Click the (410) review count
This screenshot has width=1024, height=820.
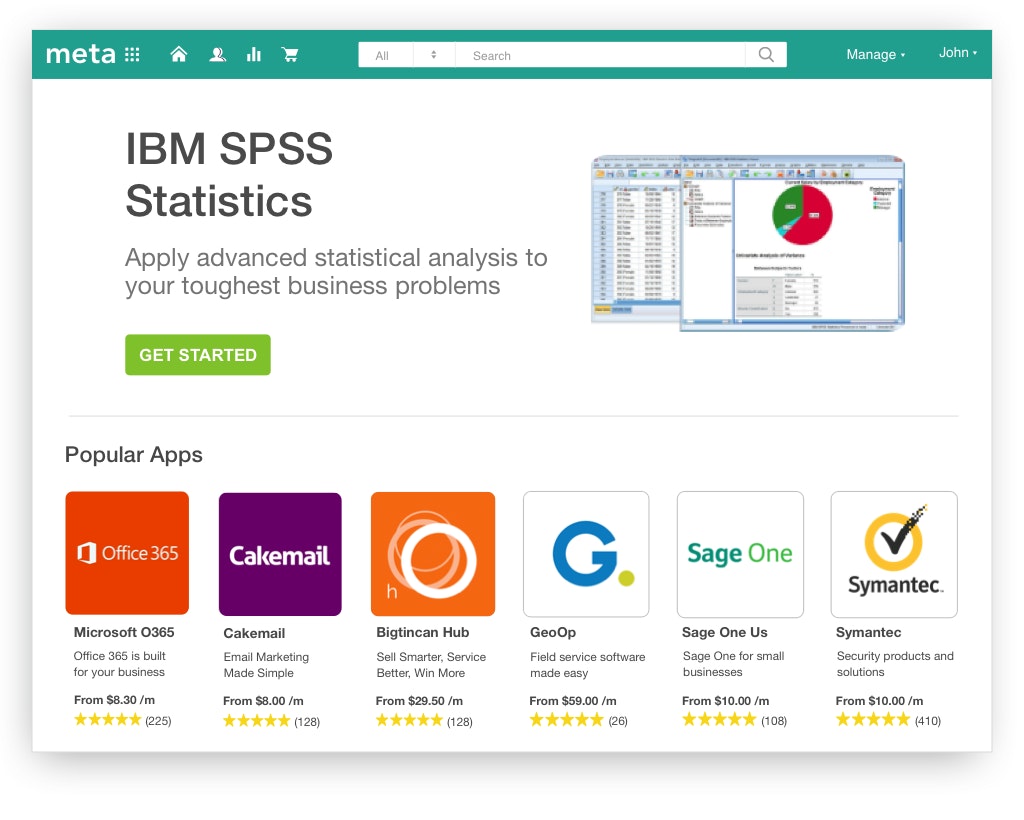point(927,721)
